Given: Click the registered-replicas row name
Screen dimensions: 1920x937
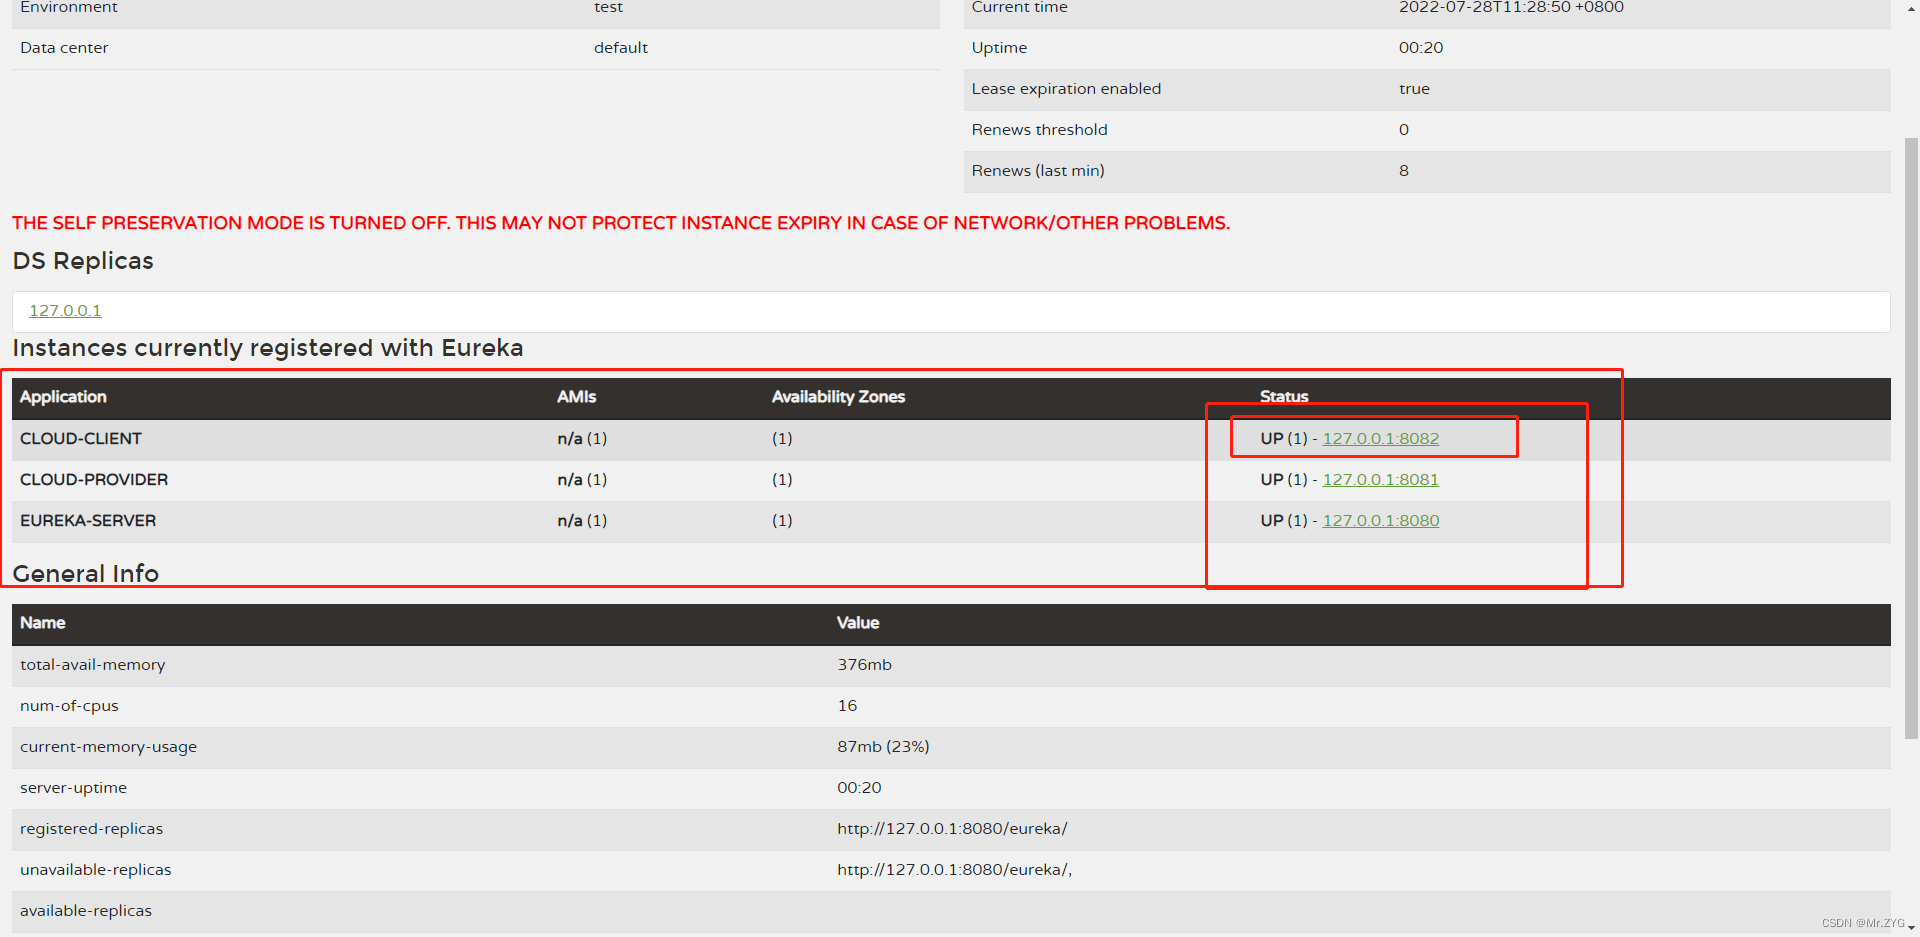Looking at the screenshot, I should click(x=91, y=829).
